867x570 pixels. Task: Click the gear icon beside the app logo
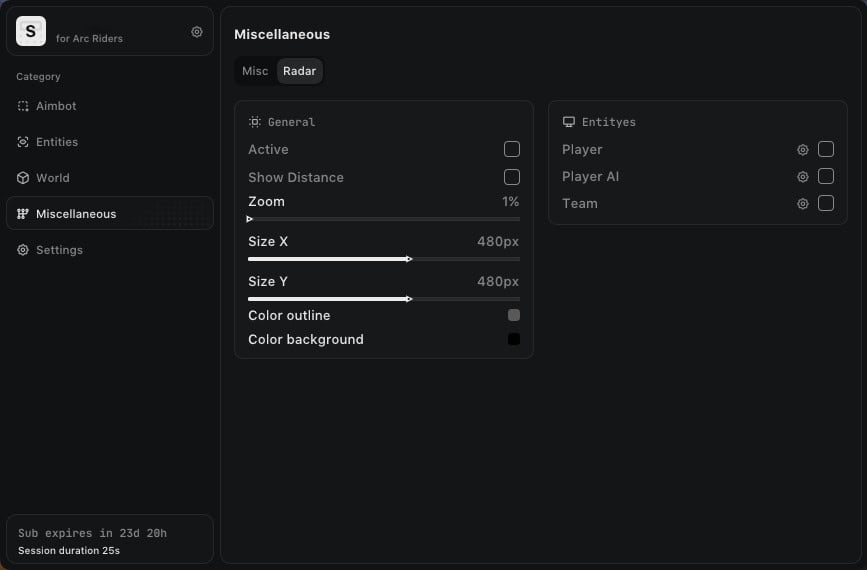[x=197, y=32]
